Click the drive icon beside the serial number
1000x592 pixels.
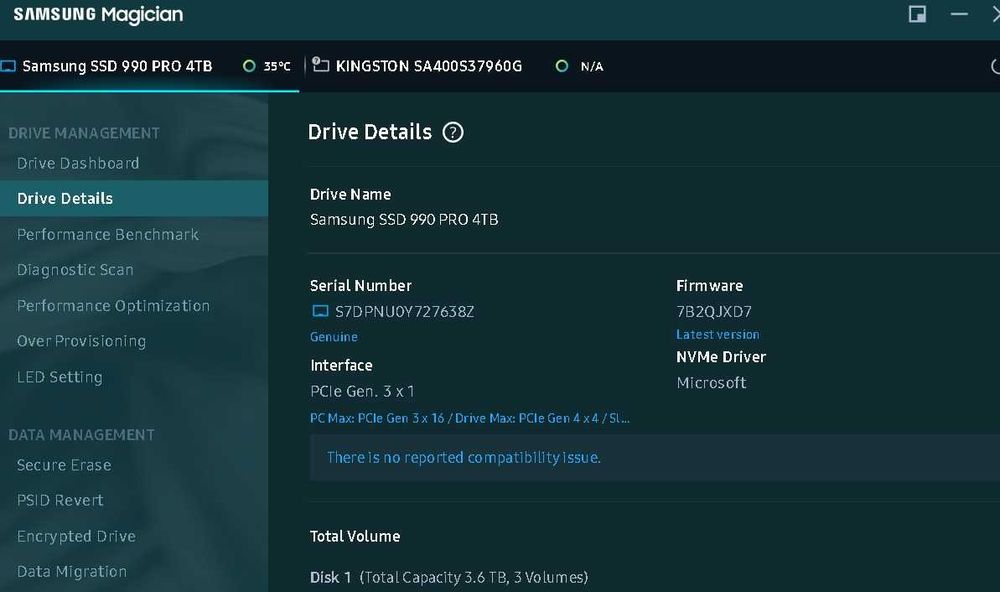click(x=320, y=311)
